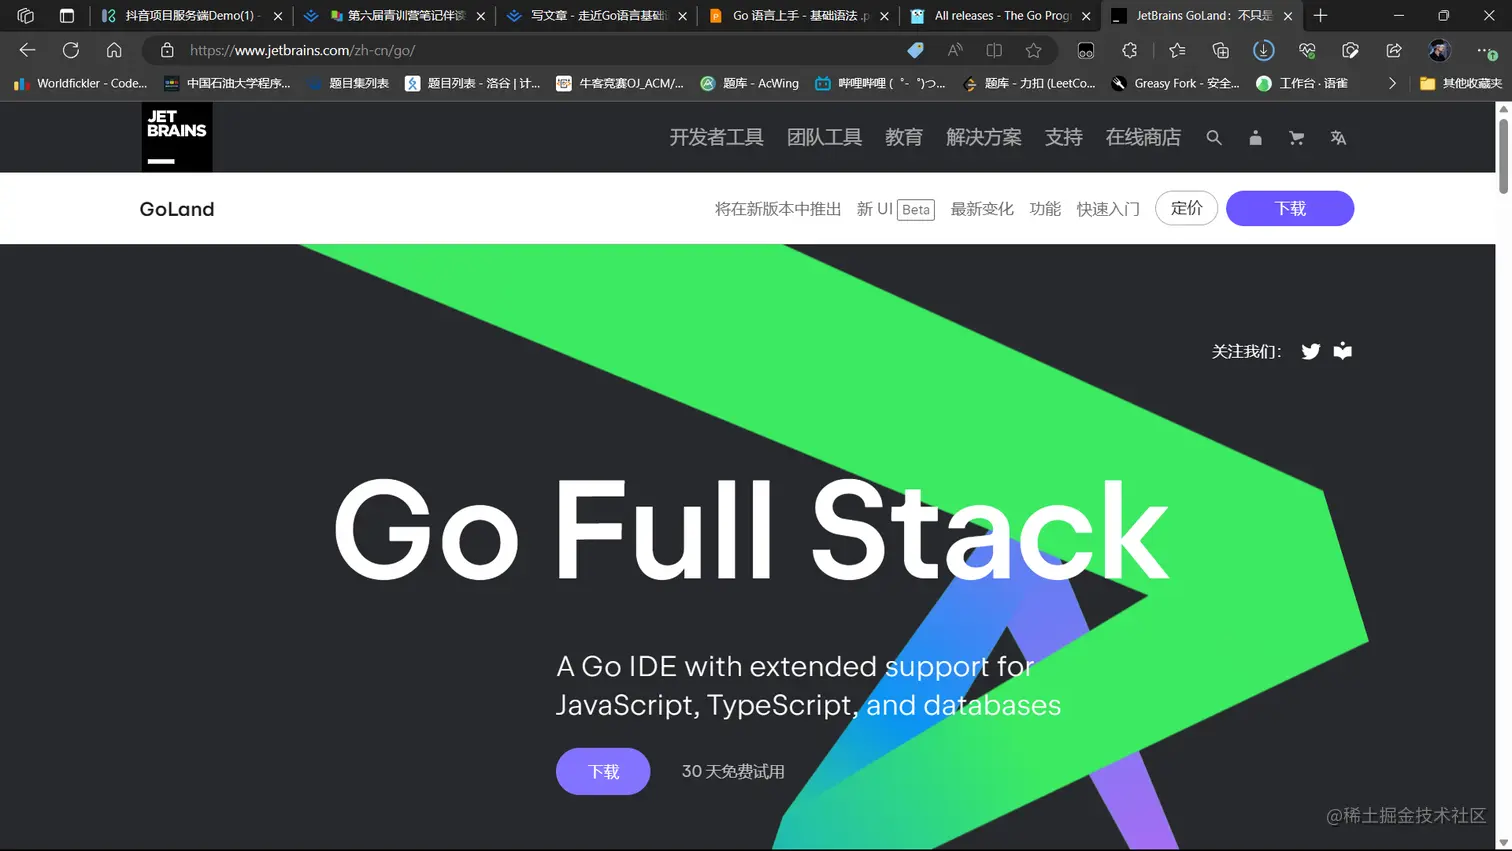The image size is (1512, 851).
Task: Open 快速入门 page
Action: [x=1108, y=209]
